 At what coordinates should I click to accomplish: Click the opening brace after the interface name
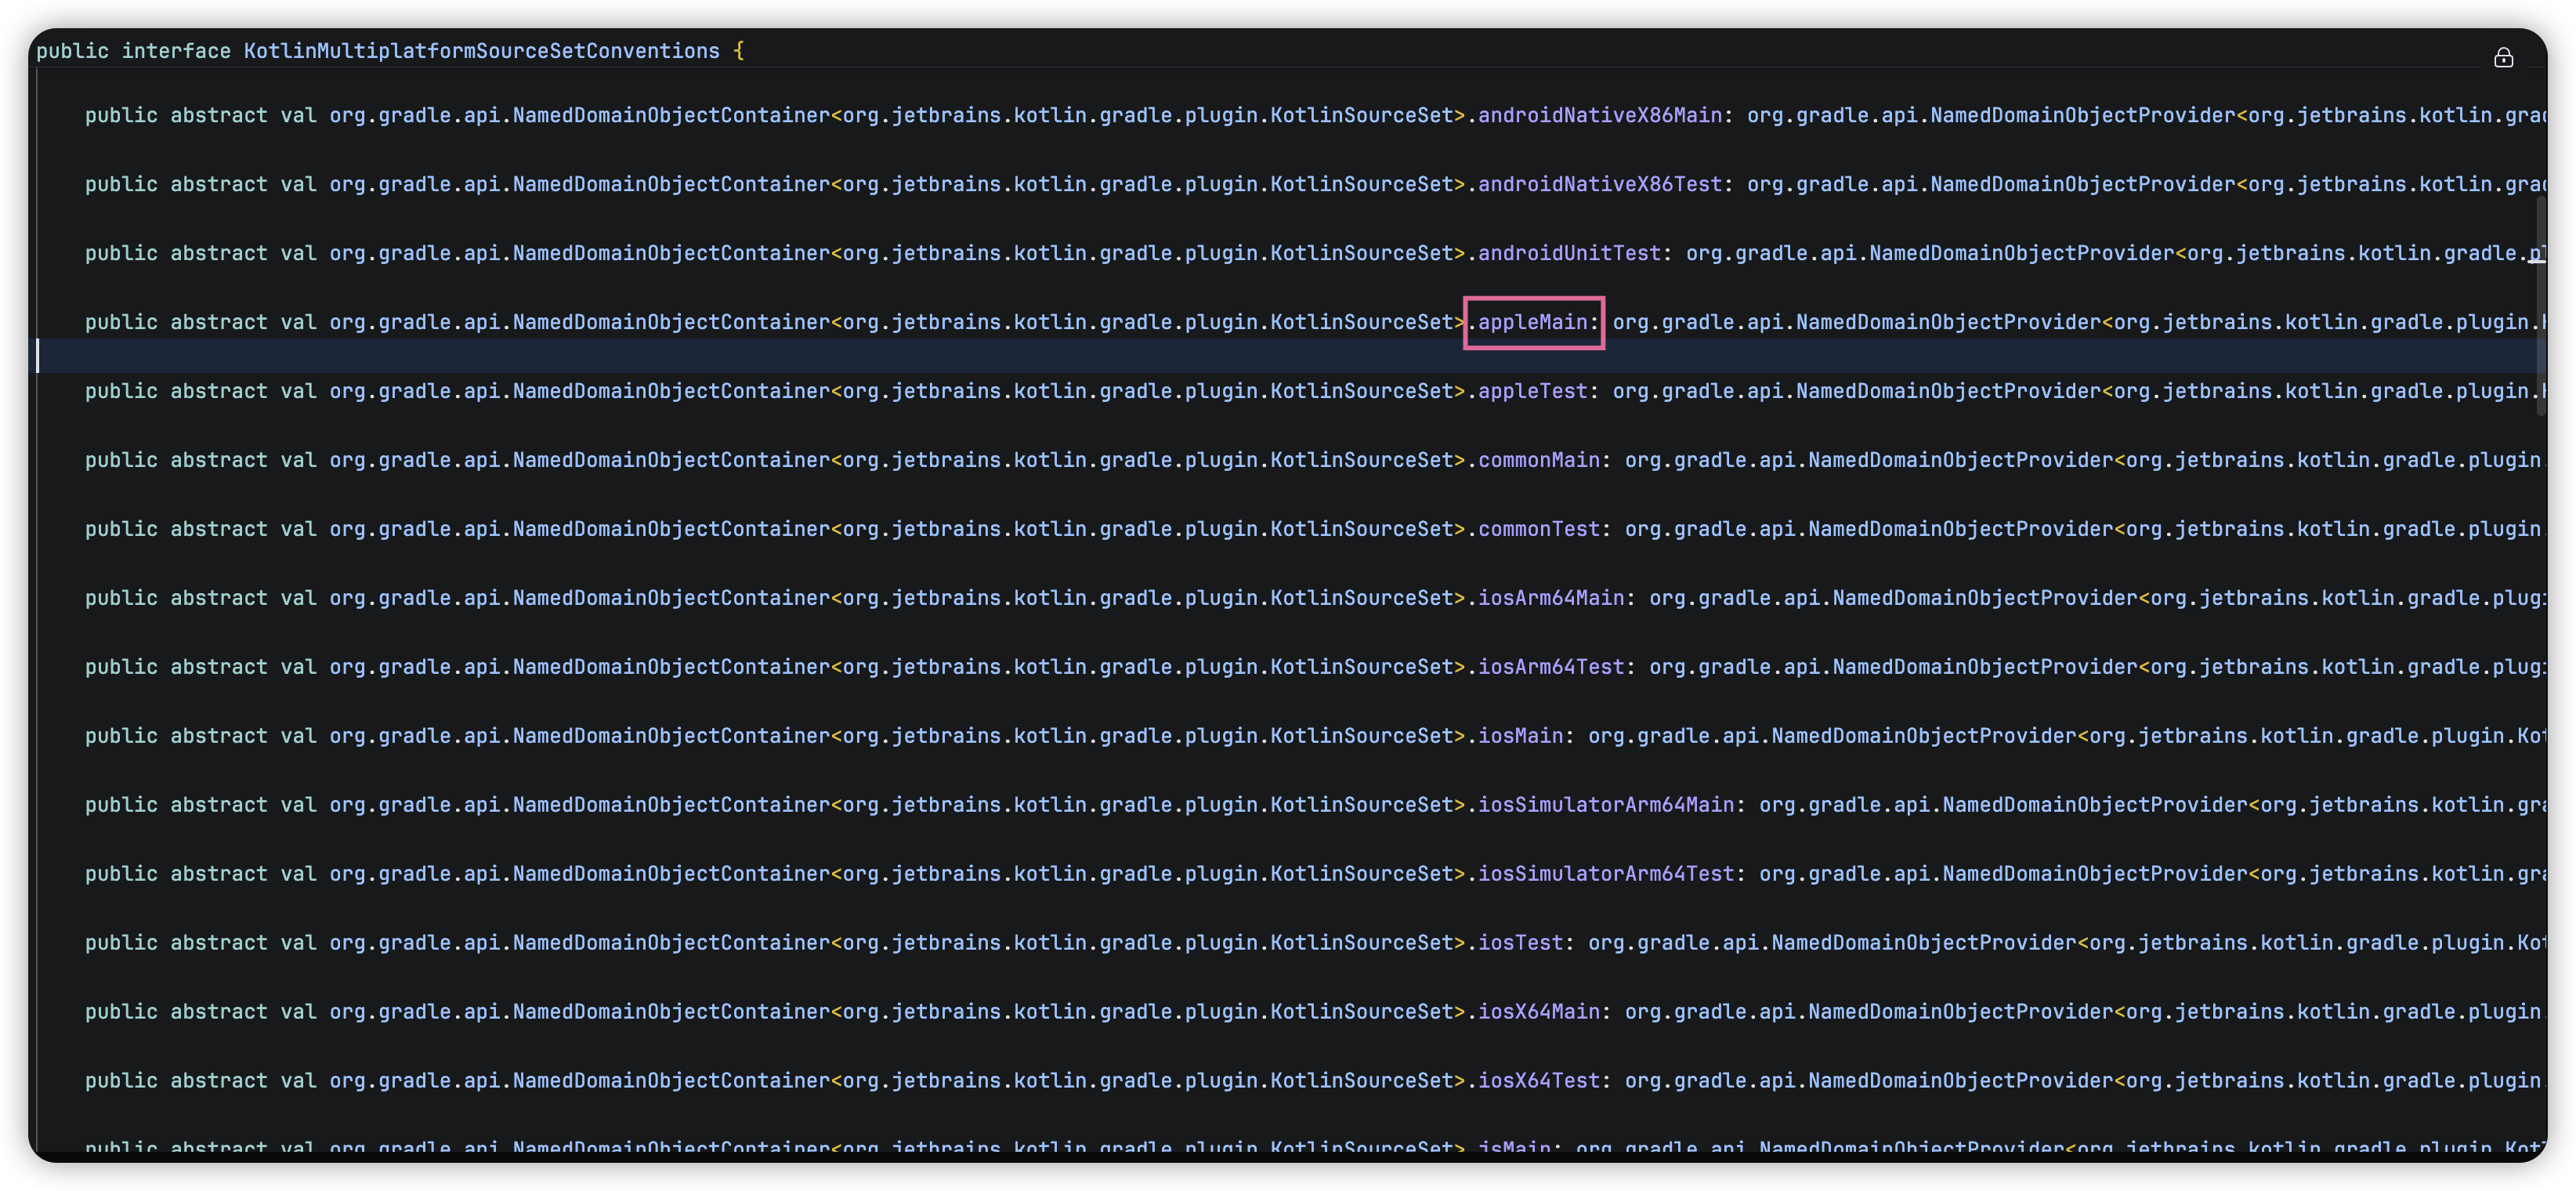click(739, 51)
